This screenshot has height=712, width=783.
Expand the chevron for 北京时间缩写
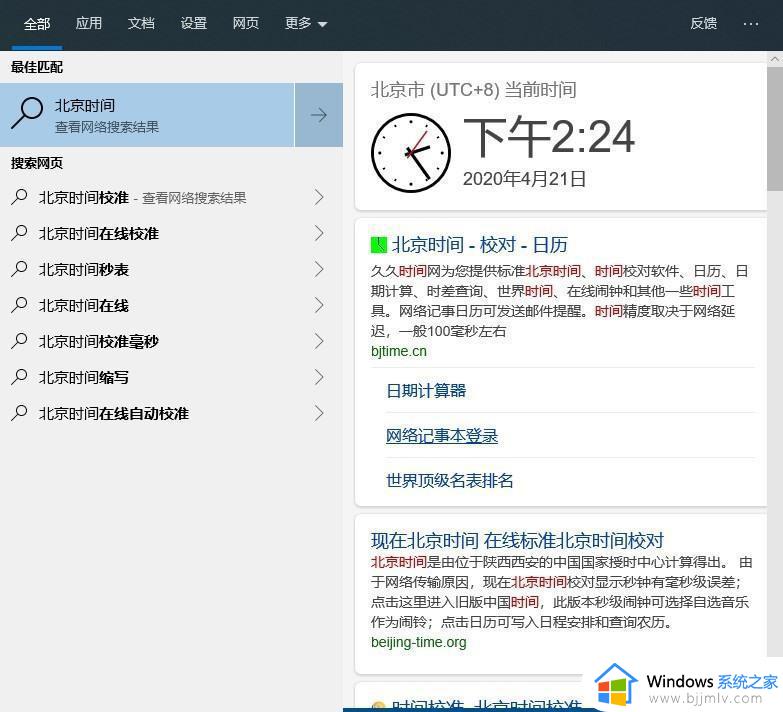tap(320, 377)
